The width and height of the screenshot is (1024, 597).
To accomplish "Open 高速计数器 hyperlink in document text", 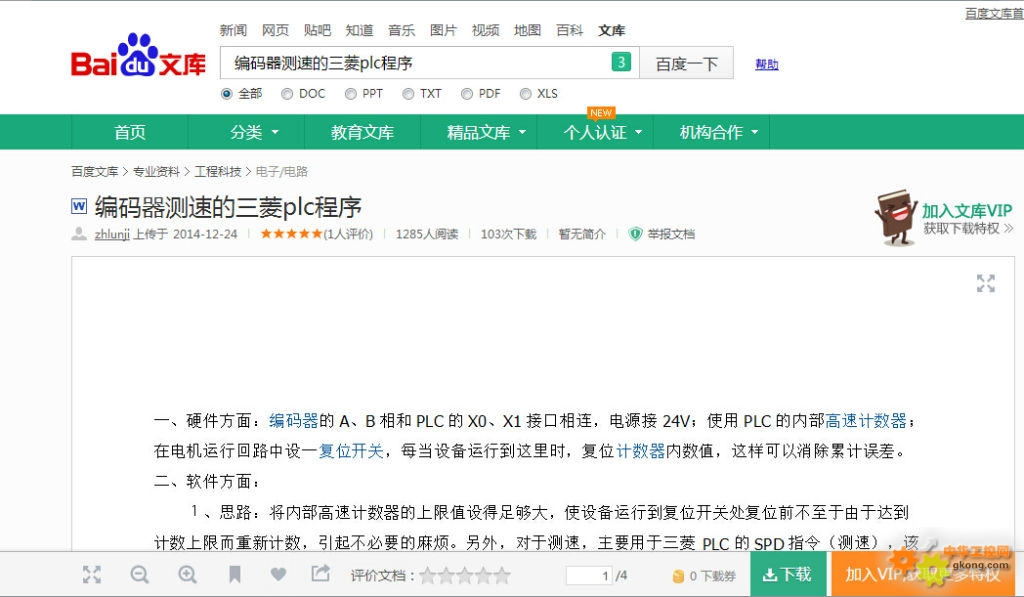I will pyautogui.click(x=866, y=421).
